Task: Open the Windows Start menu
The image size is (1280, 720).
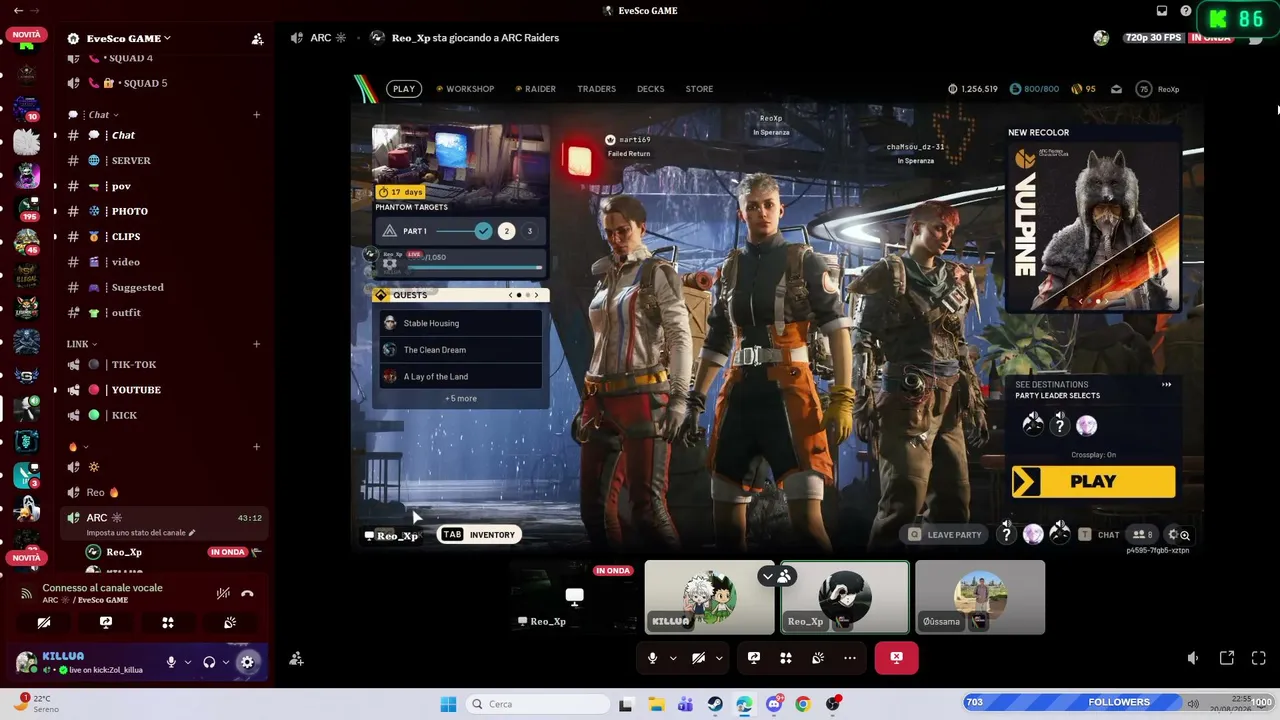Action: coord(448,704)
